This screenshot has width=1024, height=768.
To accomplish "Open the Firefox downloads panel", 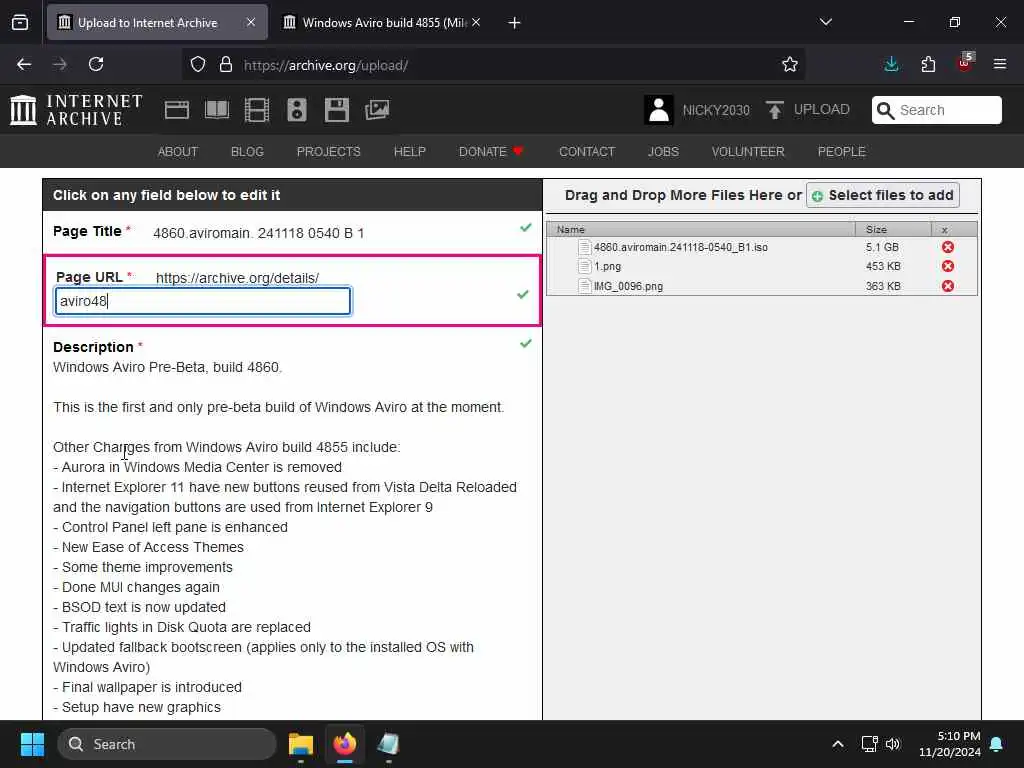I will point(891,64).
